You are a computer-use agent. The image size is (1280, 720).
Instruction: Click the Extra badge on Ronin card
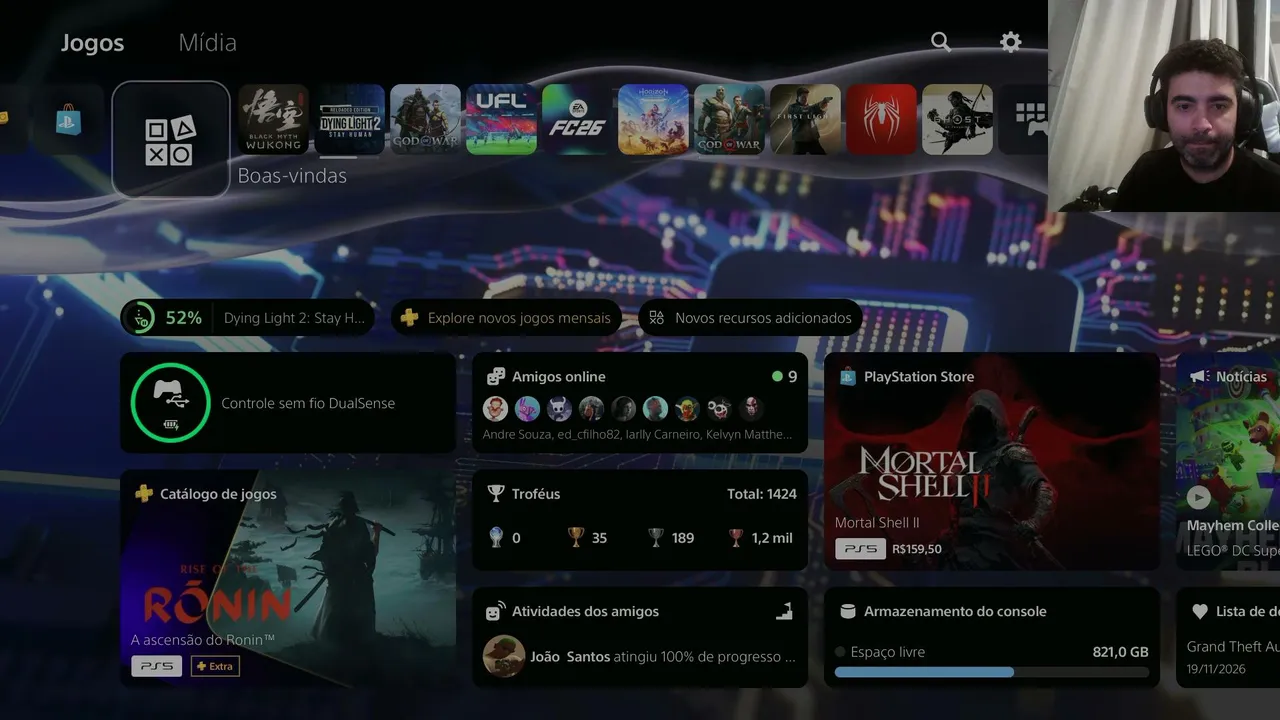[x=215, y=666]
